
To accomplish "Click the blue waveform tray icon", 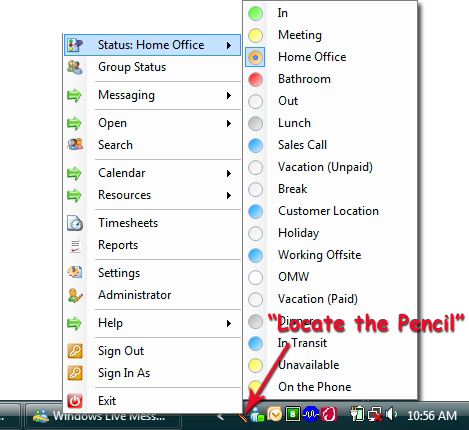I will [310, 415].
